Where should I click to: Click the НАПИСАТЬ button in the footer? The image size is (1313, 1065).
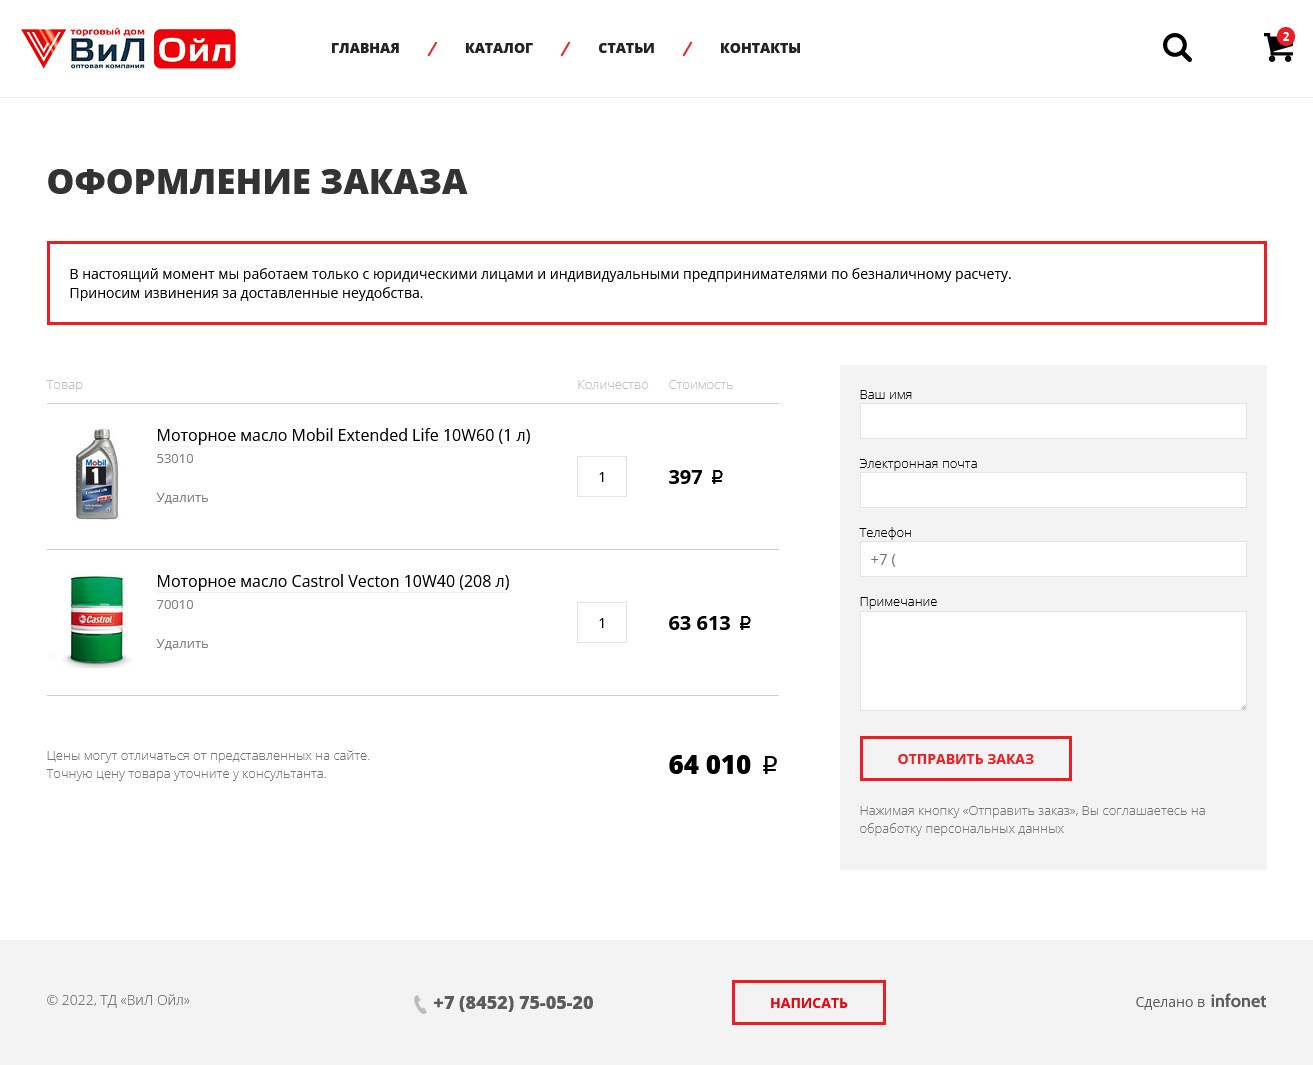pyautogui.click(x=808, y=1002)
